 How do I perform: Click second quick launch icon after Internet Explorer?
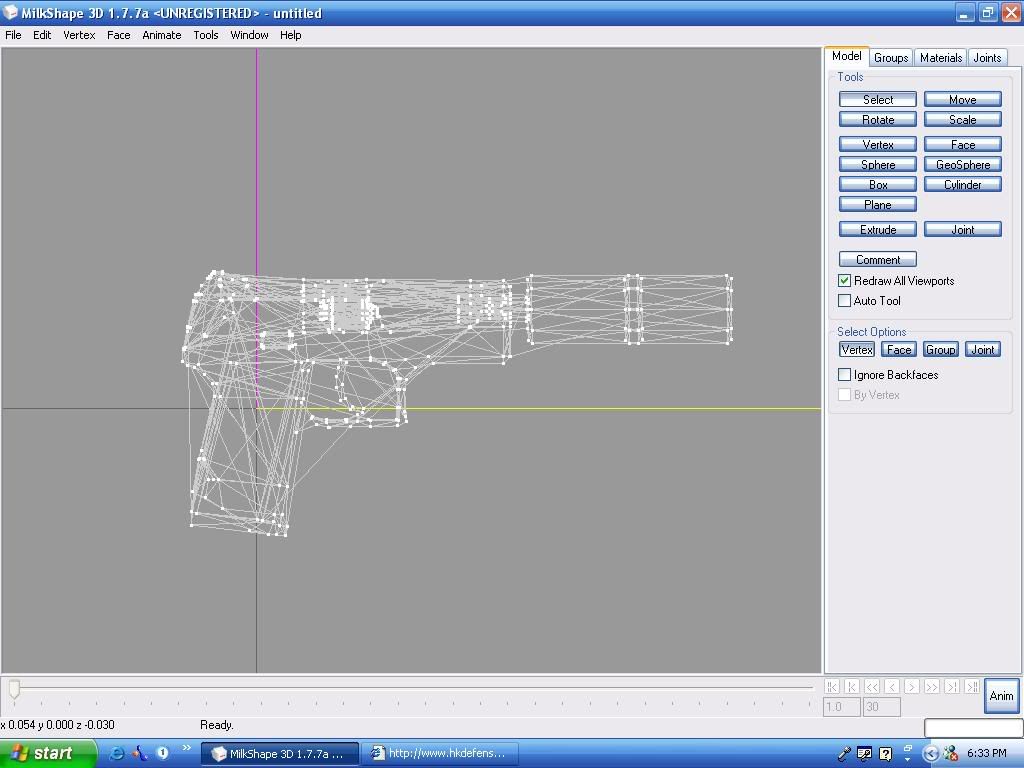pyautogui.click(x=140, y=753)
